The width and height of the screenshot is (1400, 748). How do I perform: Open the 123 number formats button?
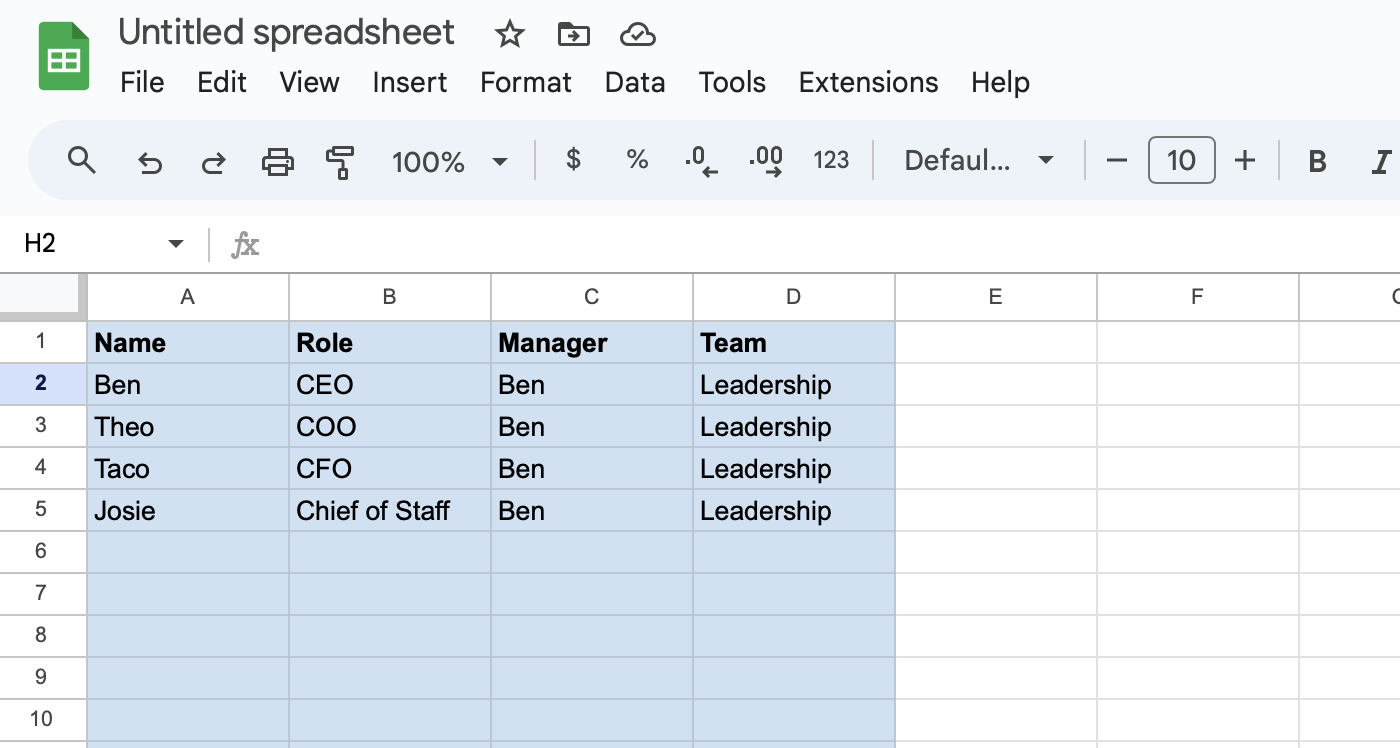(831, 160)
